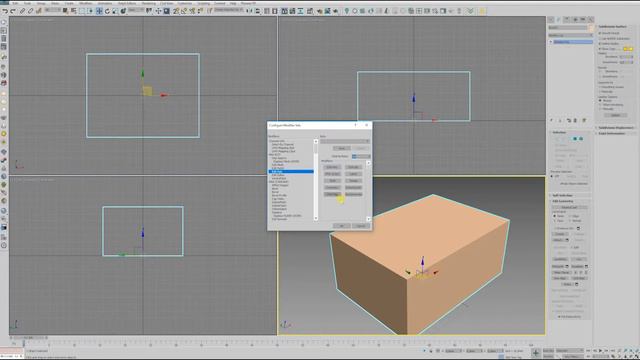This screenshot has height=360, width=640.
Task: Activate the Select Object tool
Action: (65, 11)
